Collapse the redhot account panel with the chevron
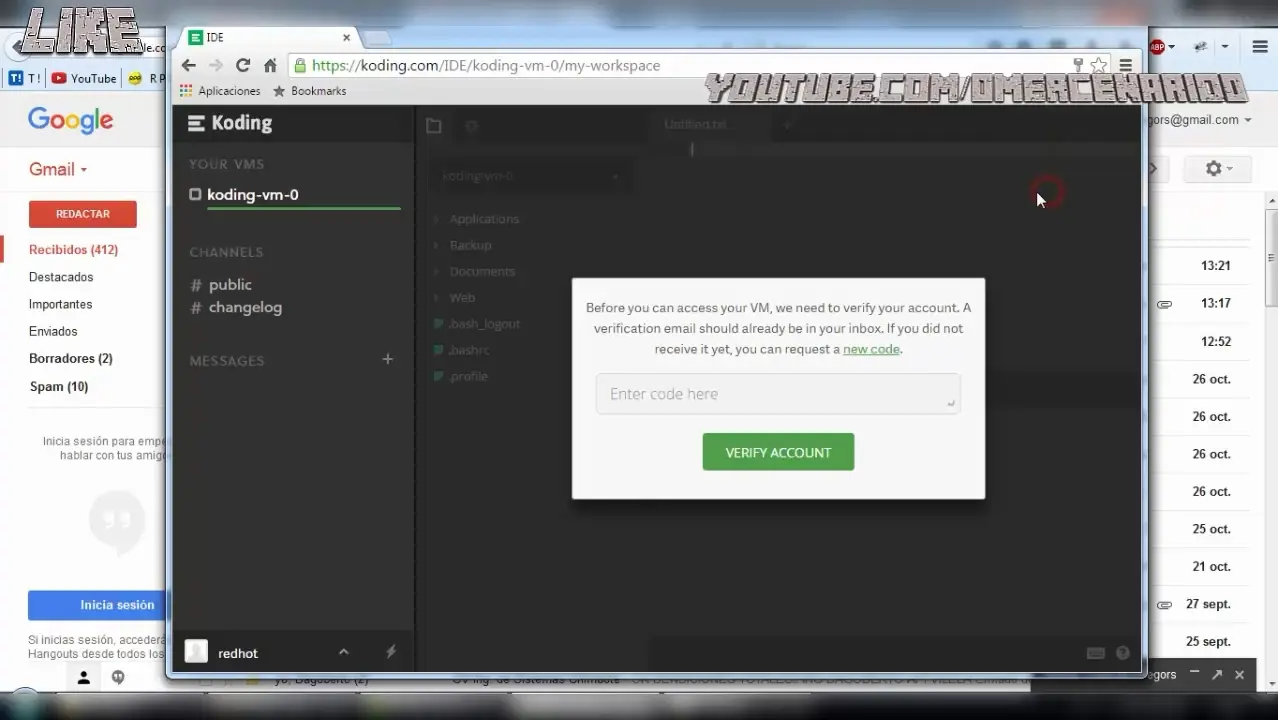Image resolution: width=1278 pixels, height=720 pixels. (344, 651)
